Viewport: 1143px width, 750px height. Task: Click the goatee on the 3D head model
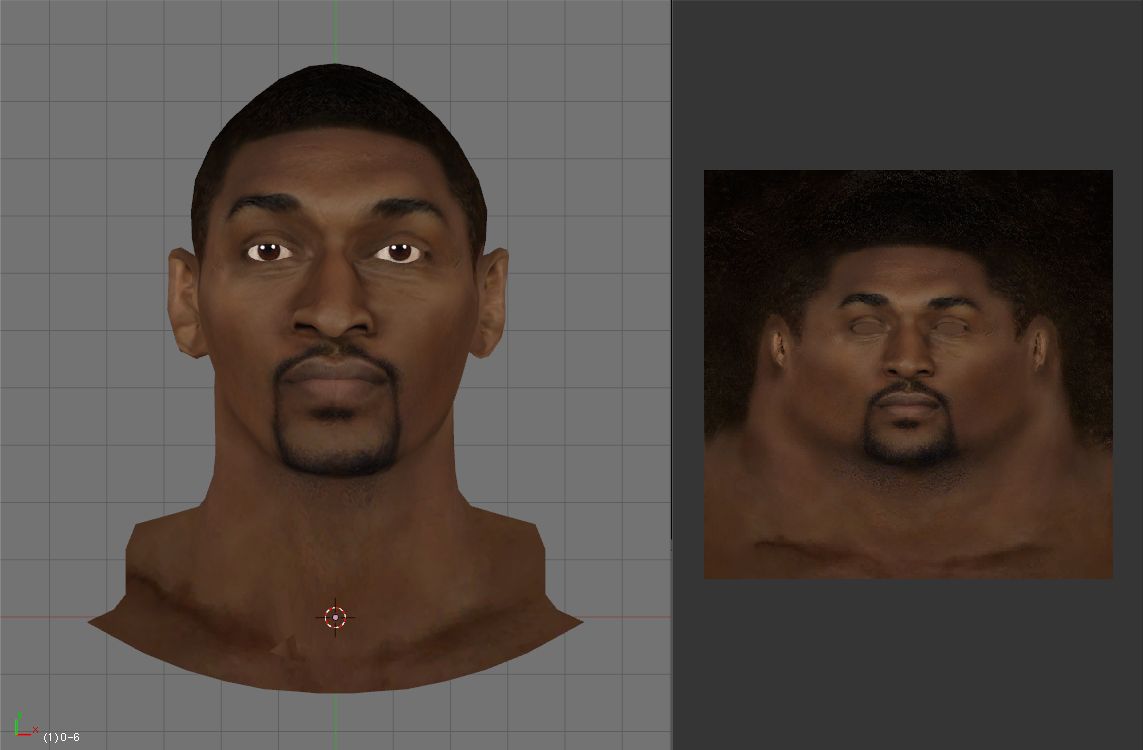(x=337, y=452)
